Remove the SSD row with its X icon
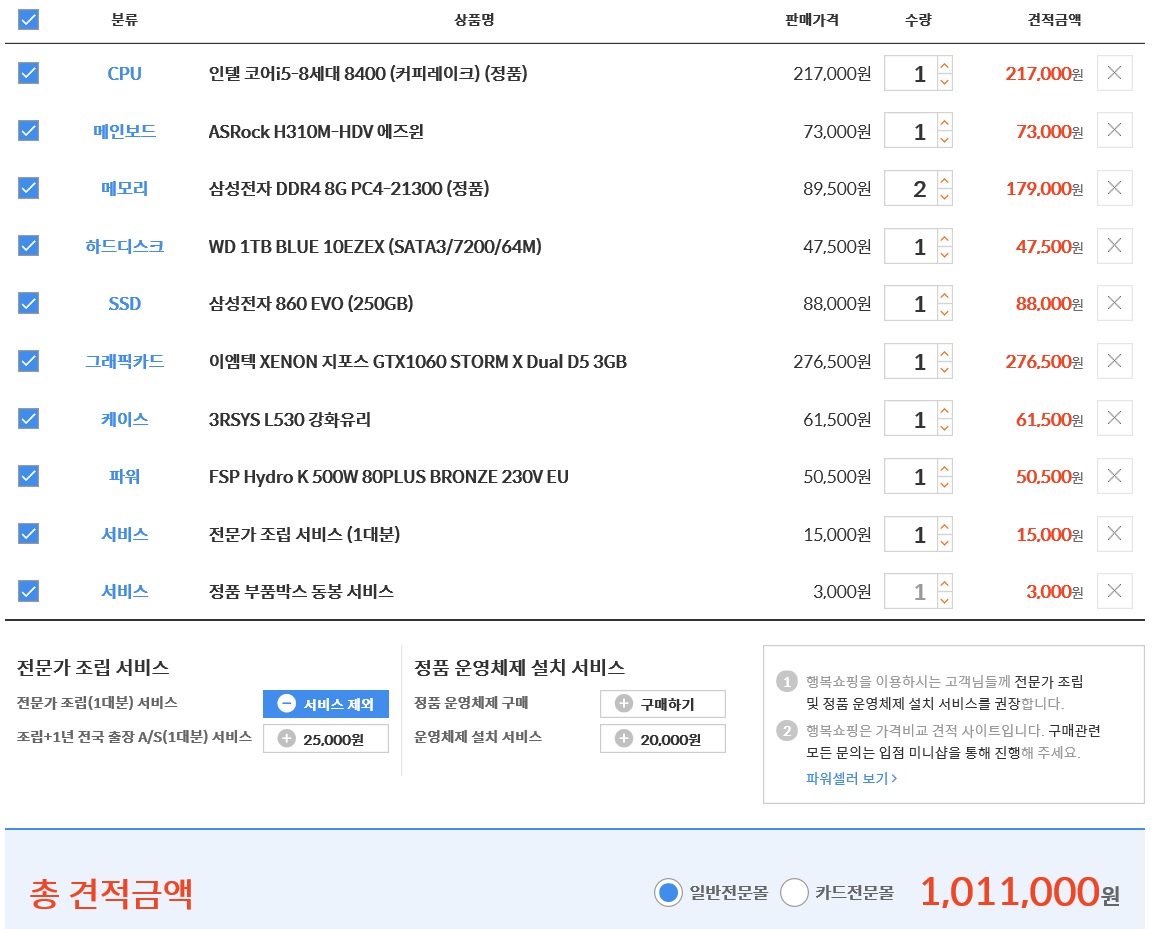Screen dimensions: 1152x929 tap(1114, 303)
